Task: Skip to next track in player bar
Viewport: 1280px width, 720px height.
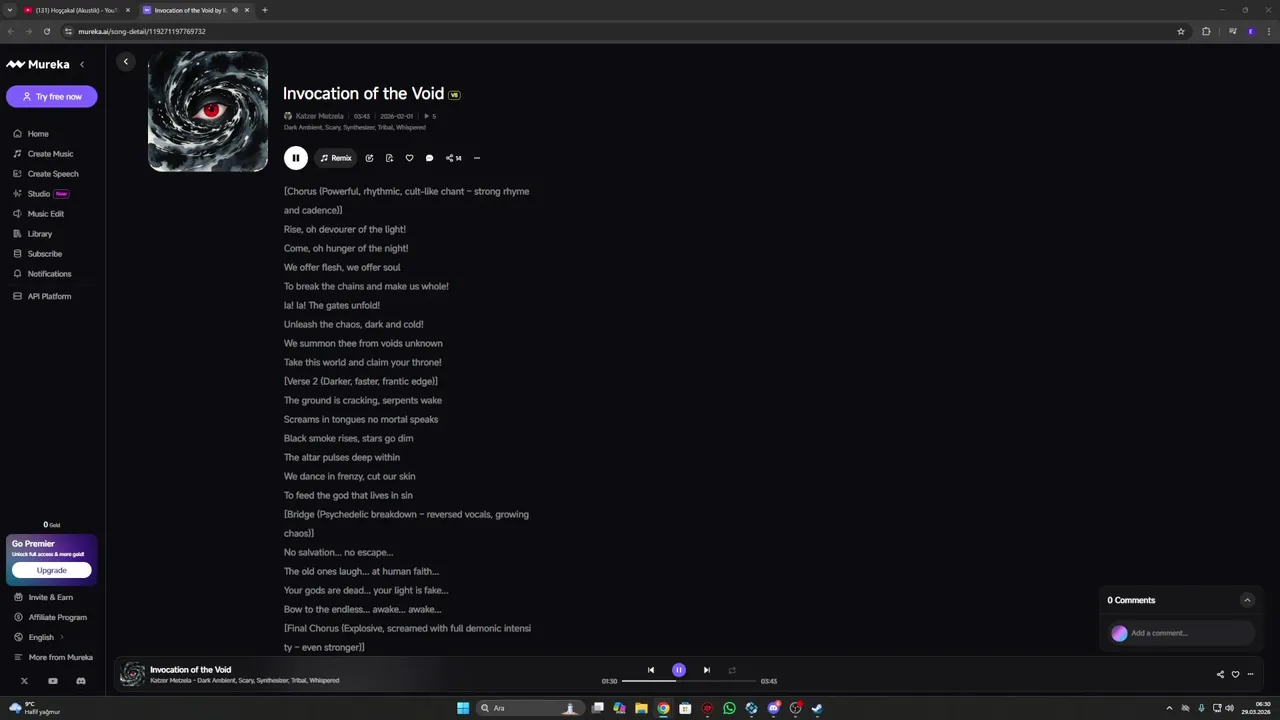Action: pos(706,670)
